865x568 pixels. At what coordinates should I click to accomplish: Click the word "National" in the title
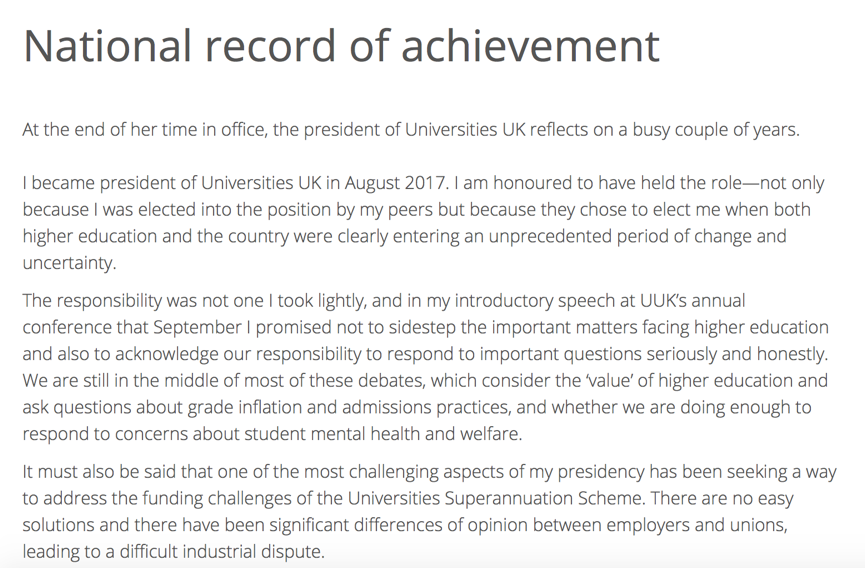tap(107, 45)
